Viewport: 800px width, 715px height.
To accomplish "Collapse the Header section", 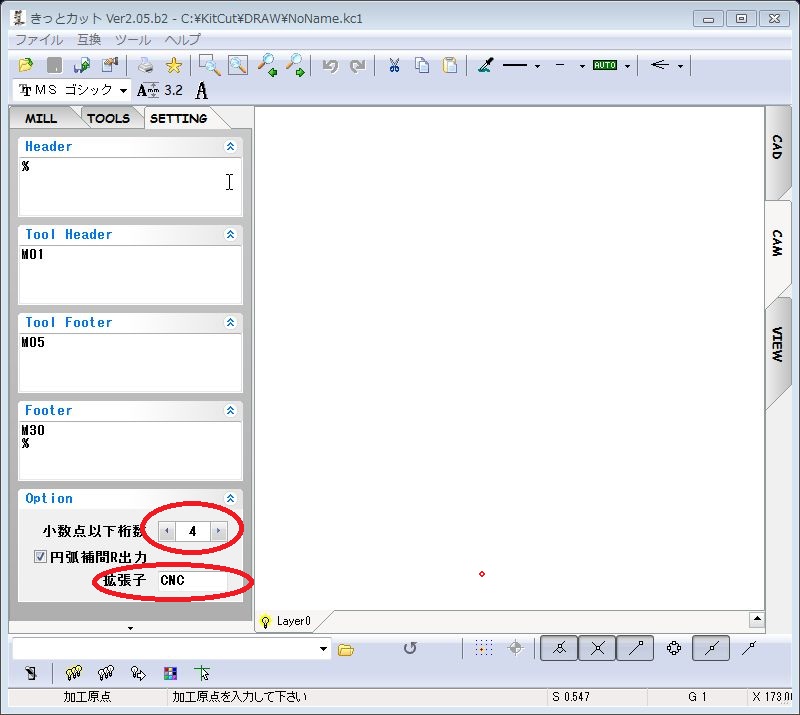I will (x=230, y=146).
